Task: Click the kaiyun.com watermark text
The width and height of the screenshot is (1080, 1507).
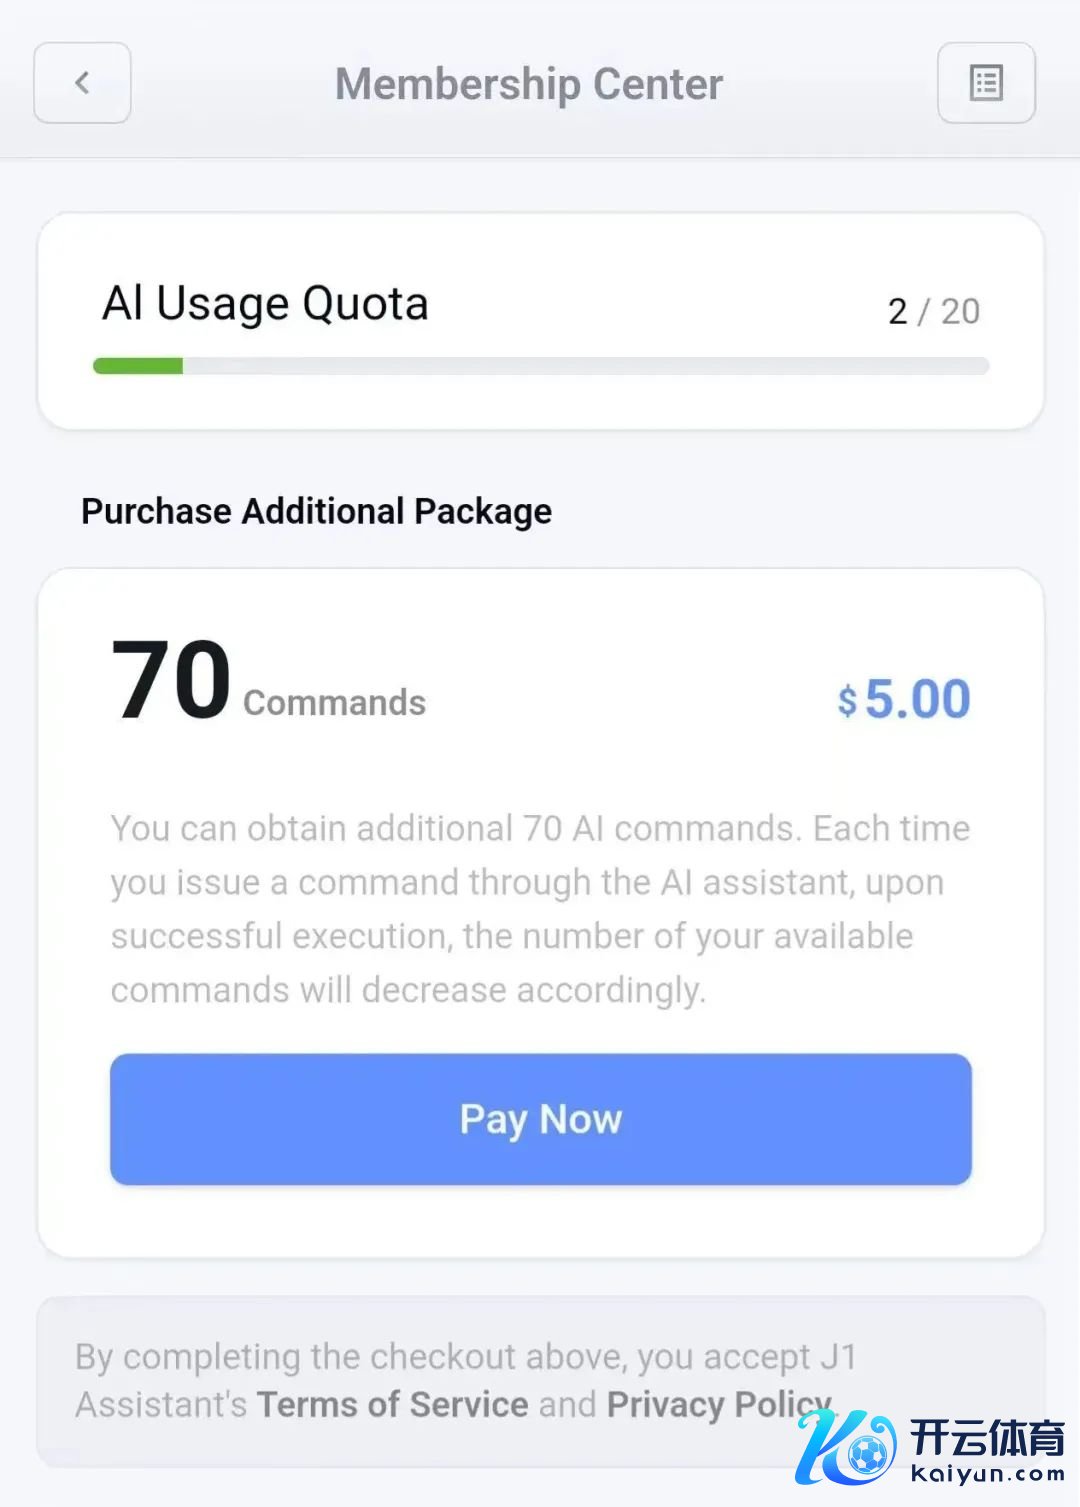Action: click(988, 1473)
